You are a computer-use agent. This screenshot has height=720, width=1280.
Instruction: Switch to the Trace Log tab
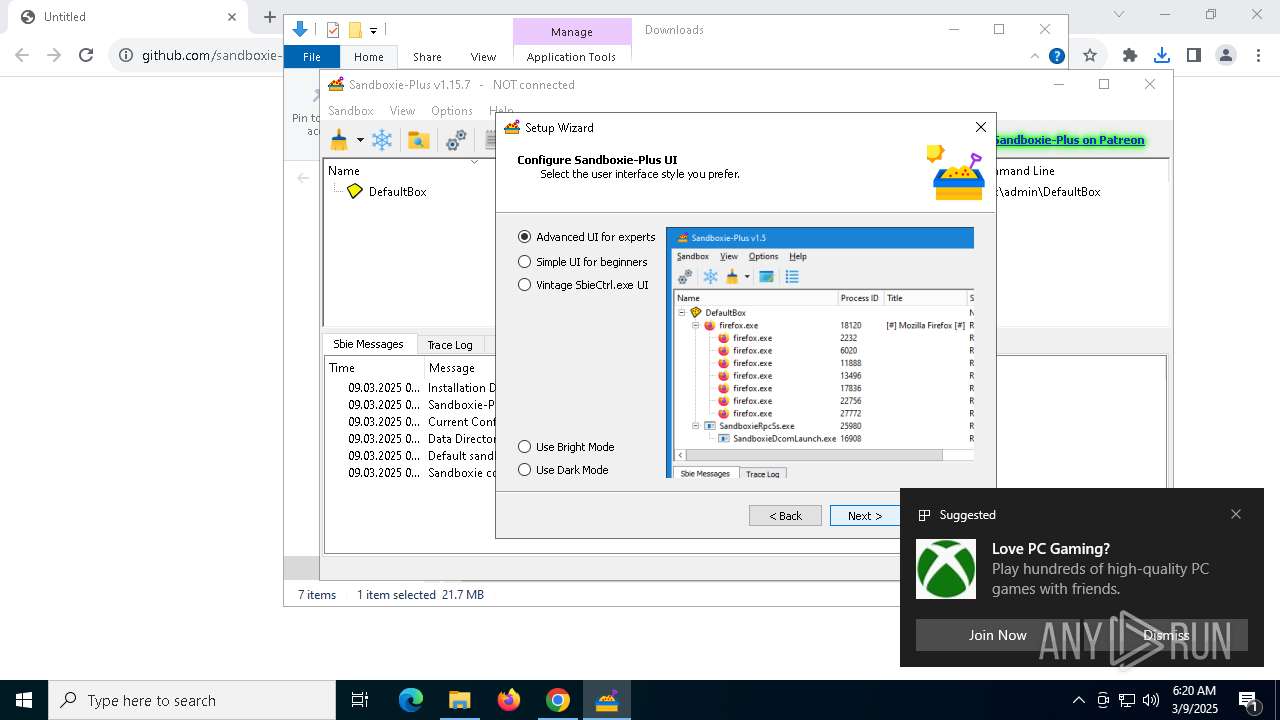(x=450, y=345)
